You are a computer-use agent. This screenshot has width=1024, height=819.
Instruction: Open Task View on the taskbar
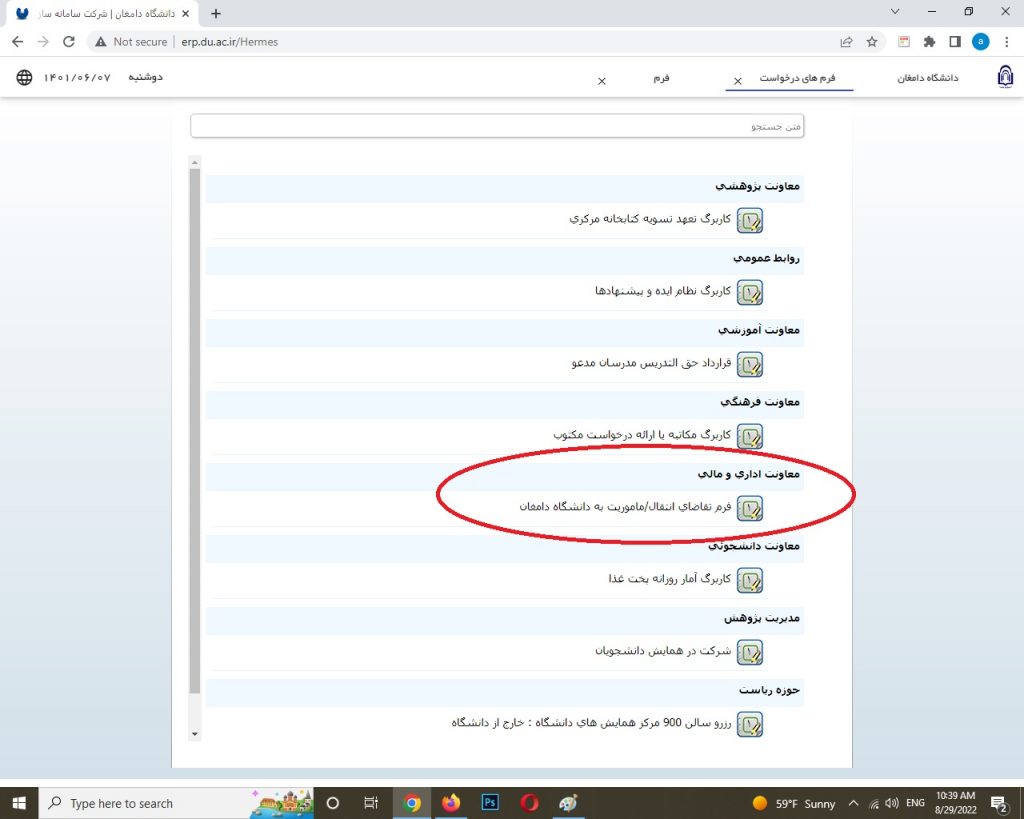point(371,803)
